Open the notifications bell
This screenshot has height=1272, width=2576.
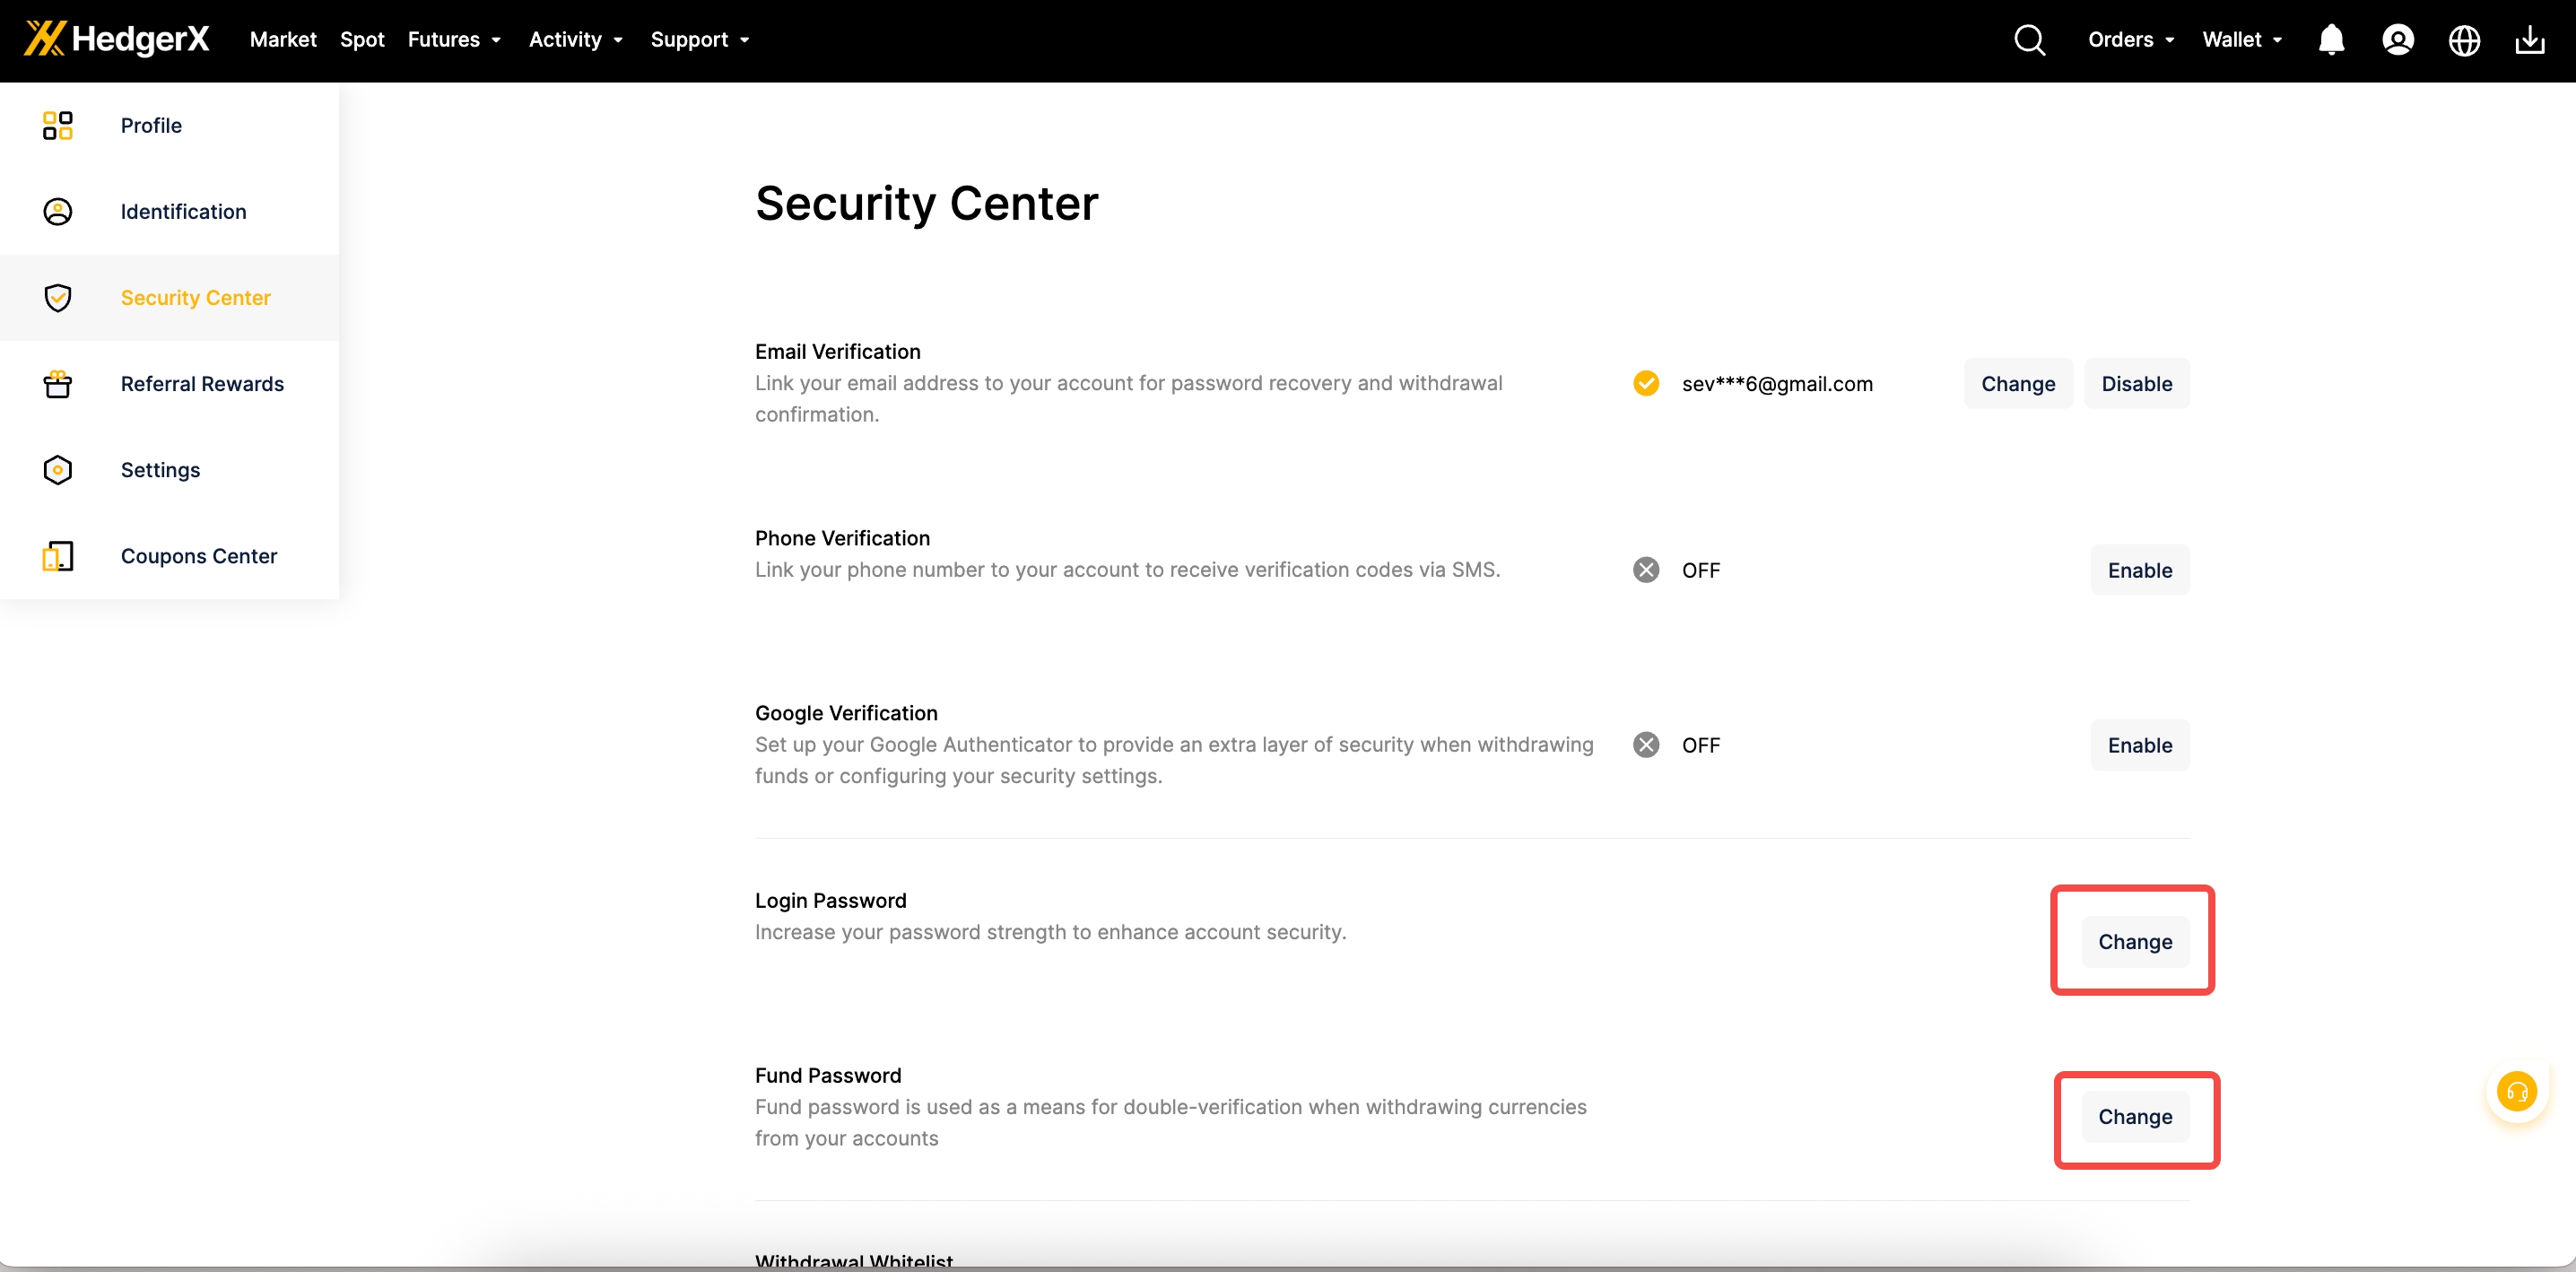point(2331,40)
